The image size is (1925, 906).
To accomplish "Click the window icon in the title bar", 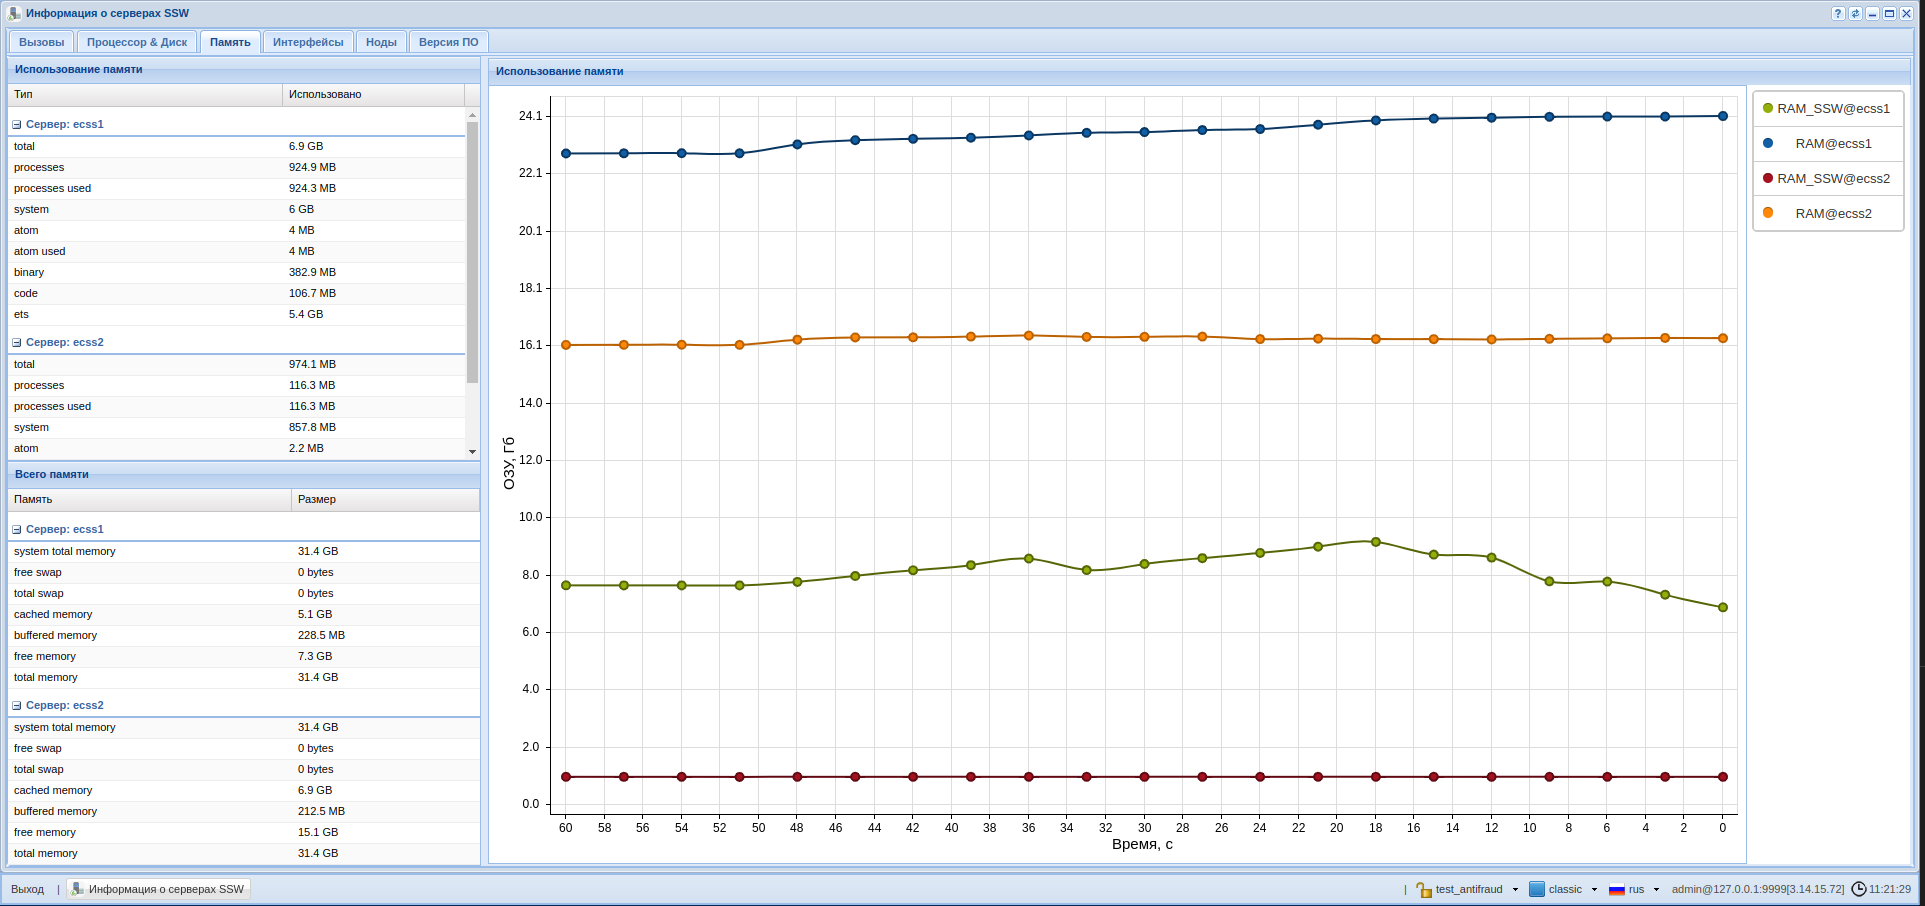I will click(14, 14).
